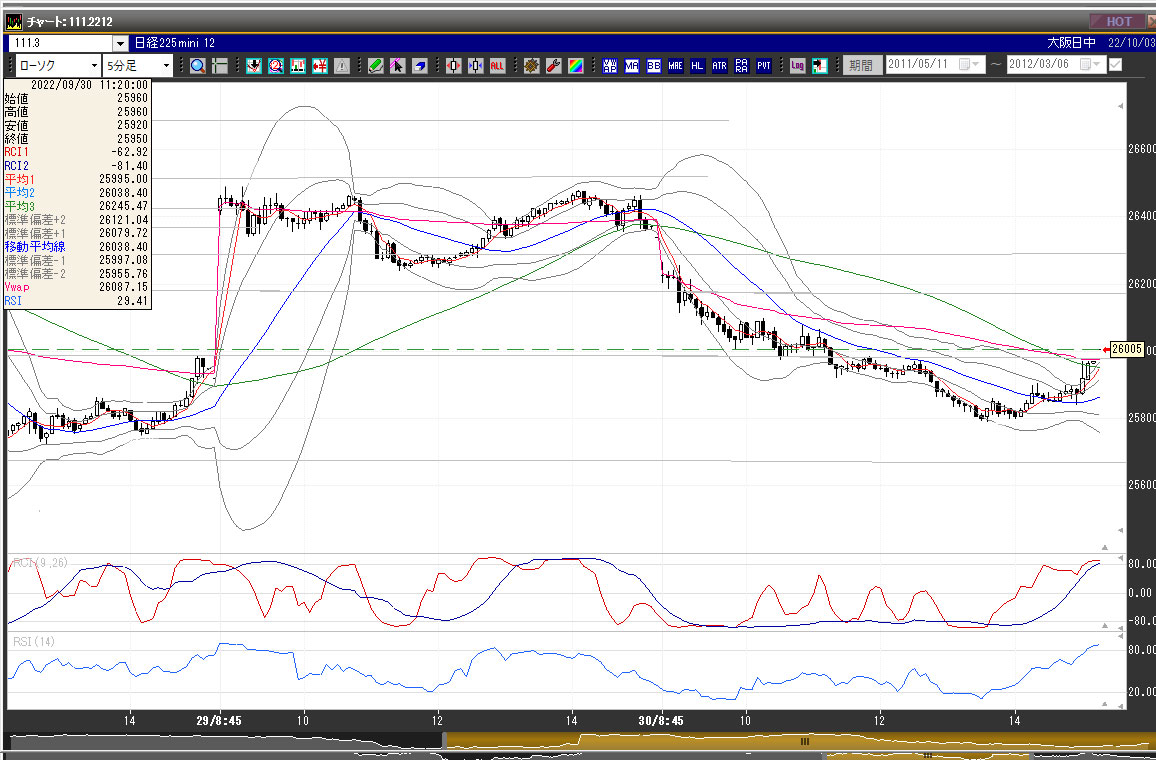The height and width of the screenshot is (760, 1156).
Task: Click the magnifier with number 2 icon
Action: point(276,66)
